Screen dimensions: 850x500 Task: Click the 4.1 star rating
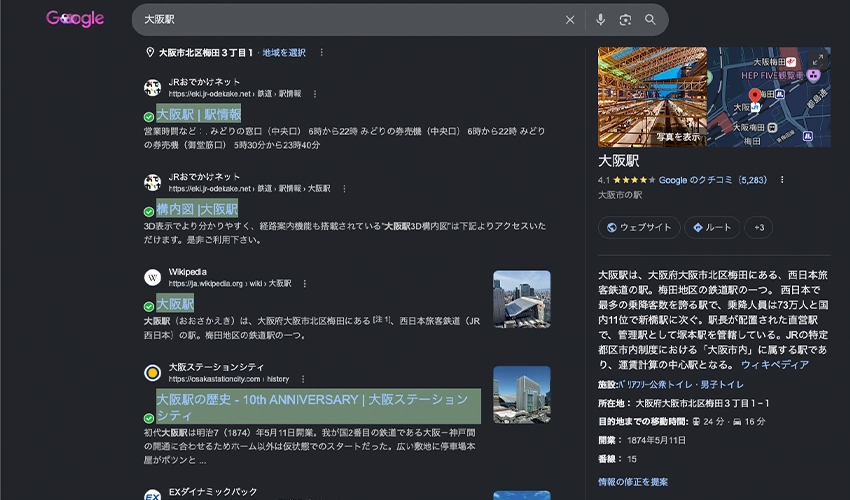[627, 180]
